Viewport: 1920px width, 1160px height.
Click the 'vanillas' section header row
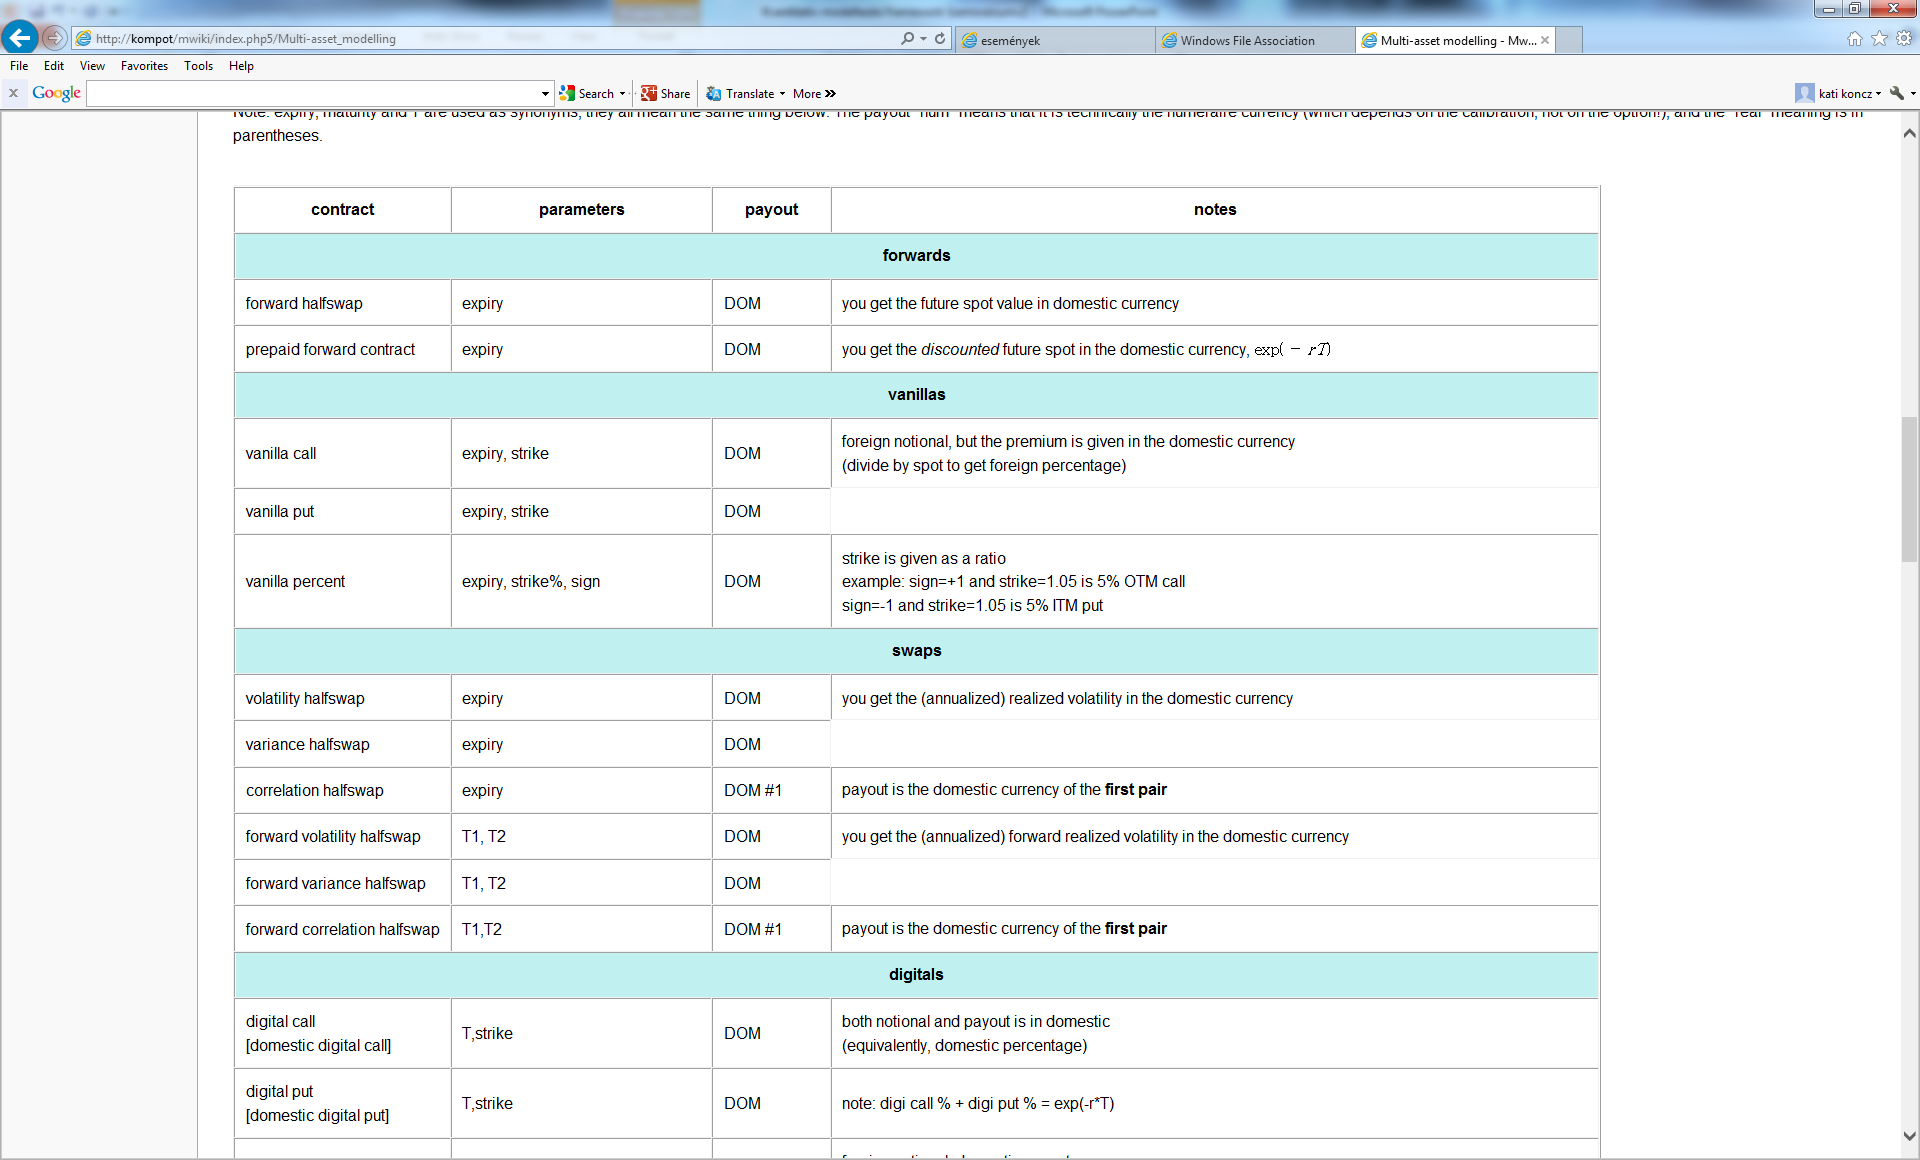916,395
